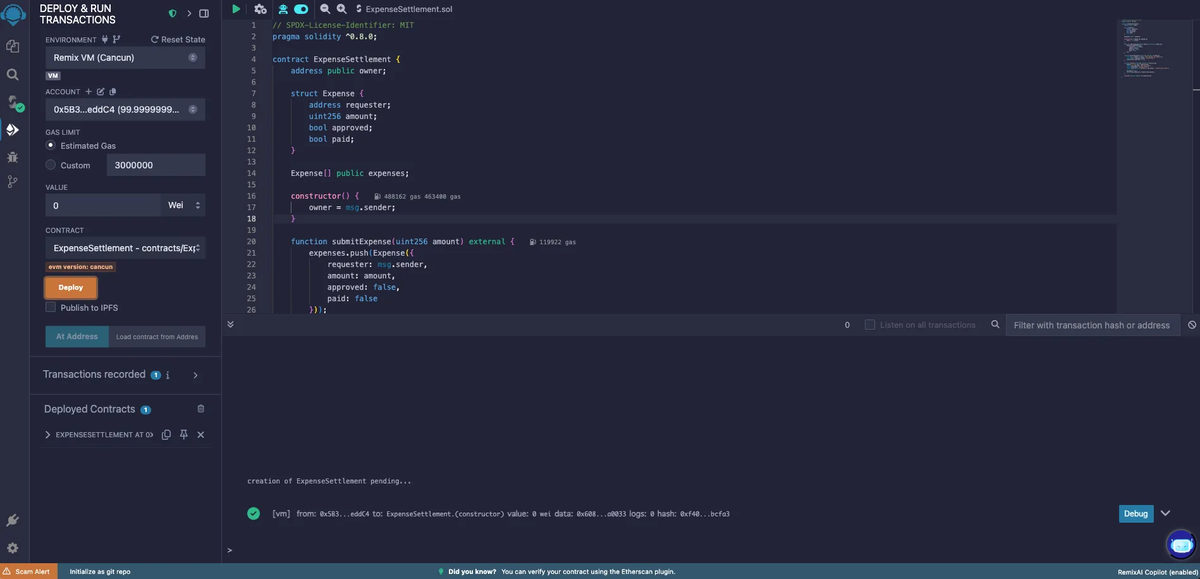1200x579 pixels.
Task: Click the gas limit field 3000000
Action: 156,165
